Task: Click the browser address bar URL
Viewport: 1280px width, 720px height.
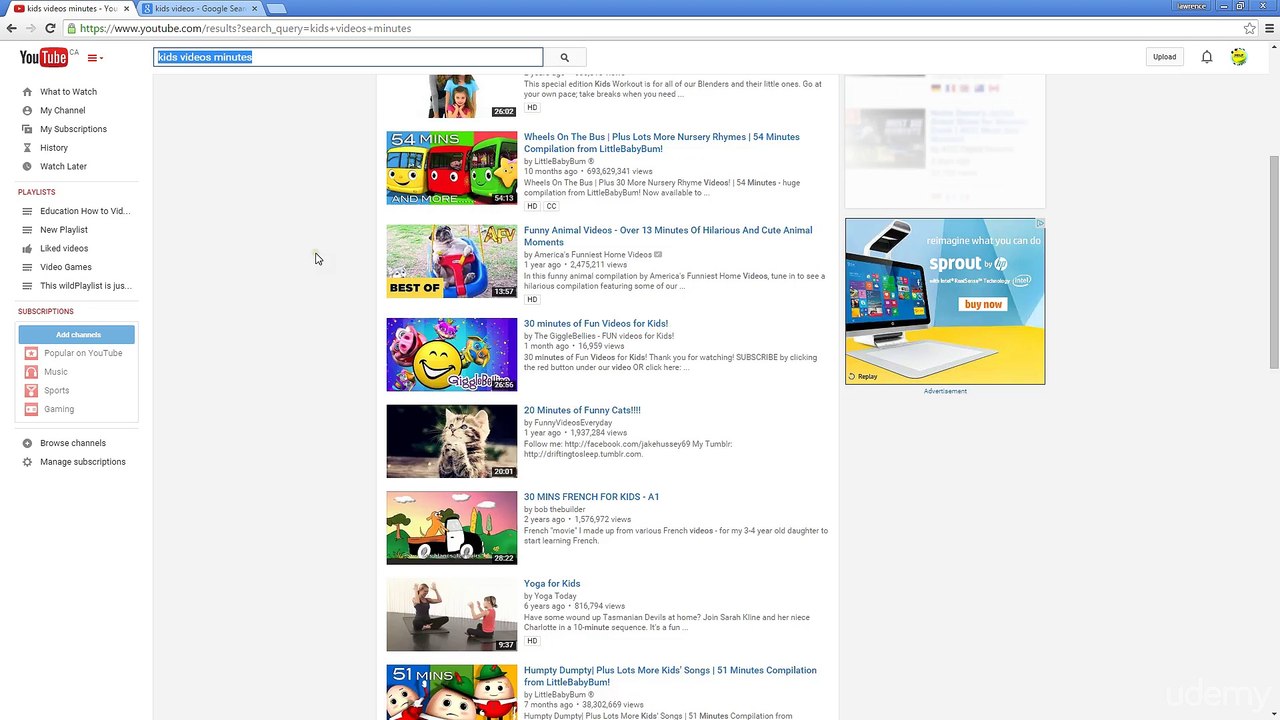Action: point(245,28)
